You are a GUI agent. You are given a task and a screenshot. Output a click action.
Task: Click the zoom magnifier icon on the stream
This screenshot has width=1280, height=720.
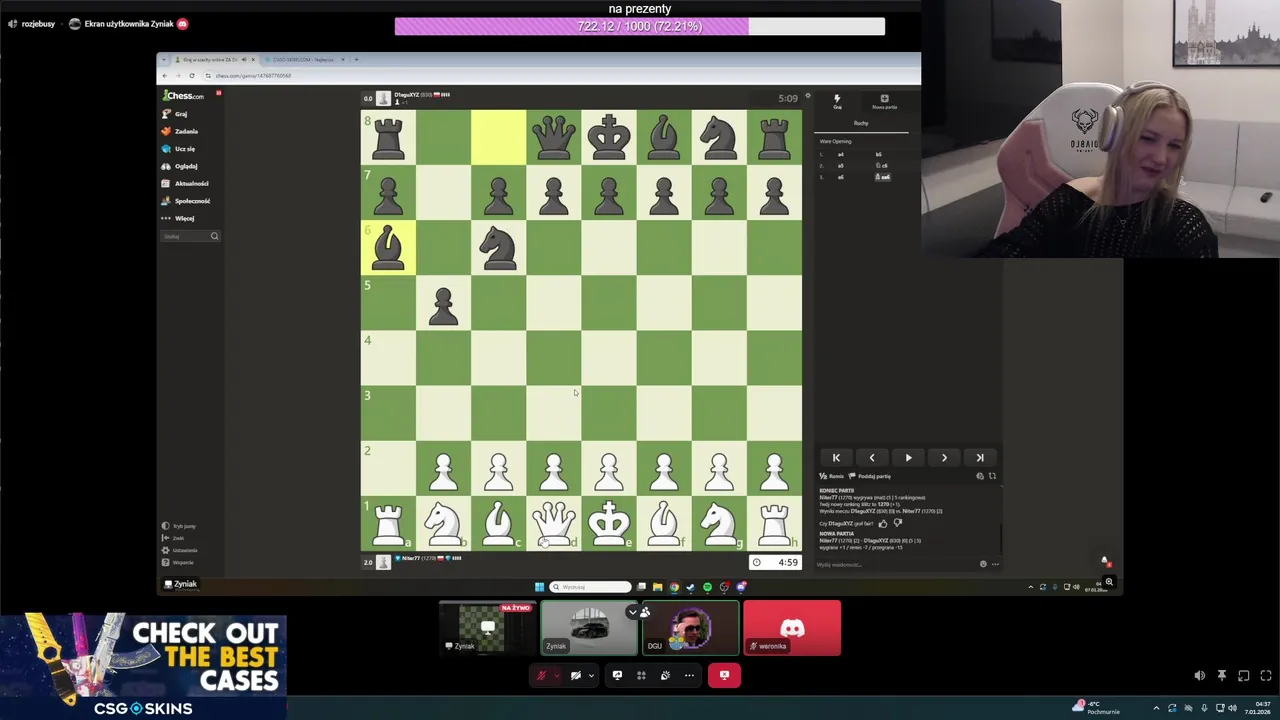[1109, 582]
